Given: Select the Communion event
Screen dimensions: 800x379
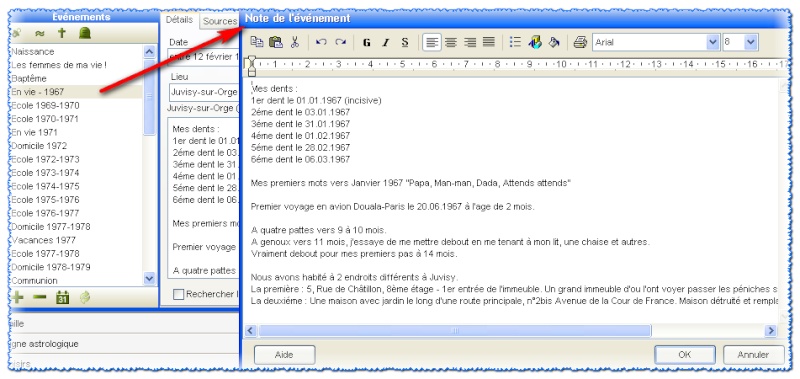Looking at the screenshot, I should click(x=34, y=281).
